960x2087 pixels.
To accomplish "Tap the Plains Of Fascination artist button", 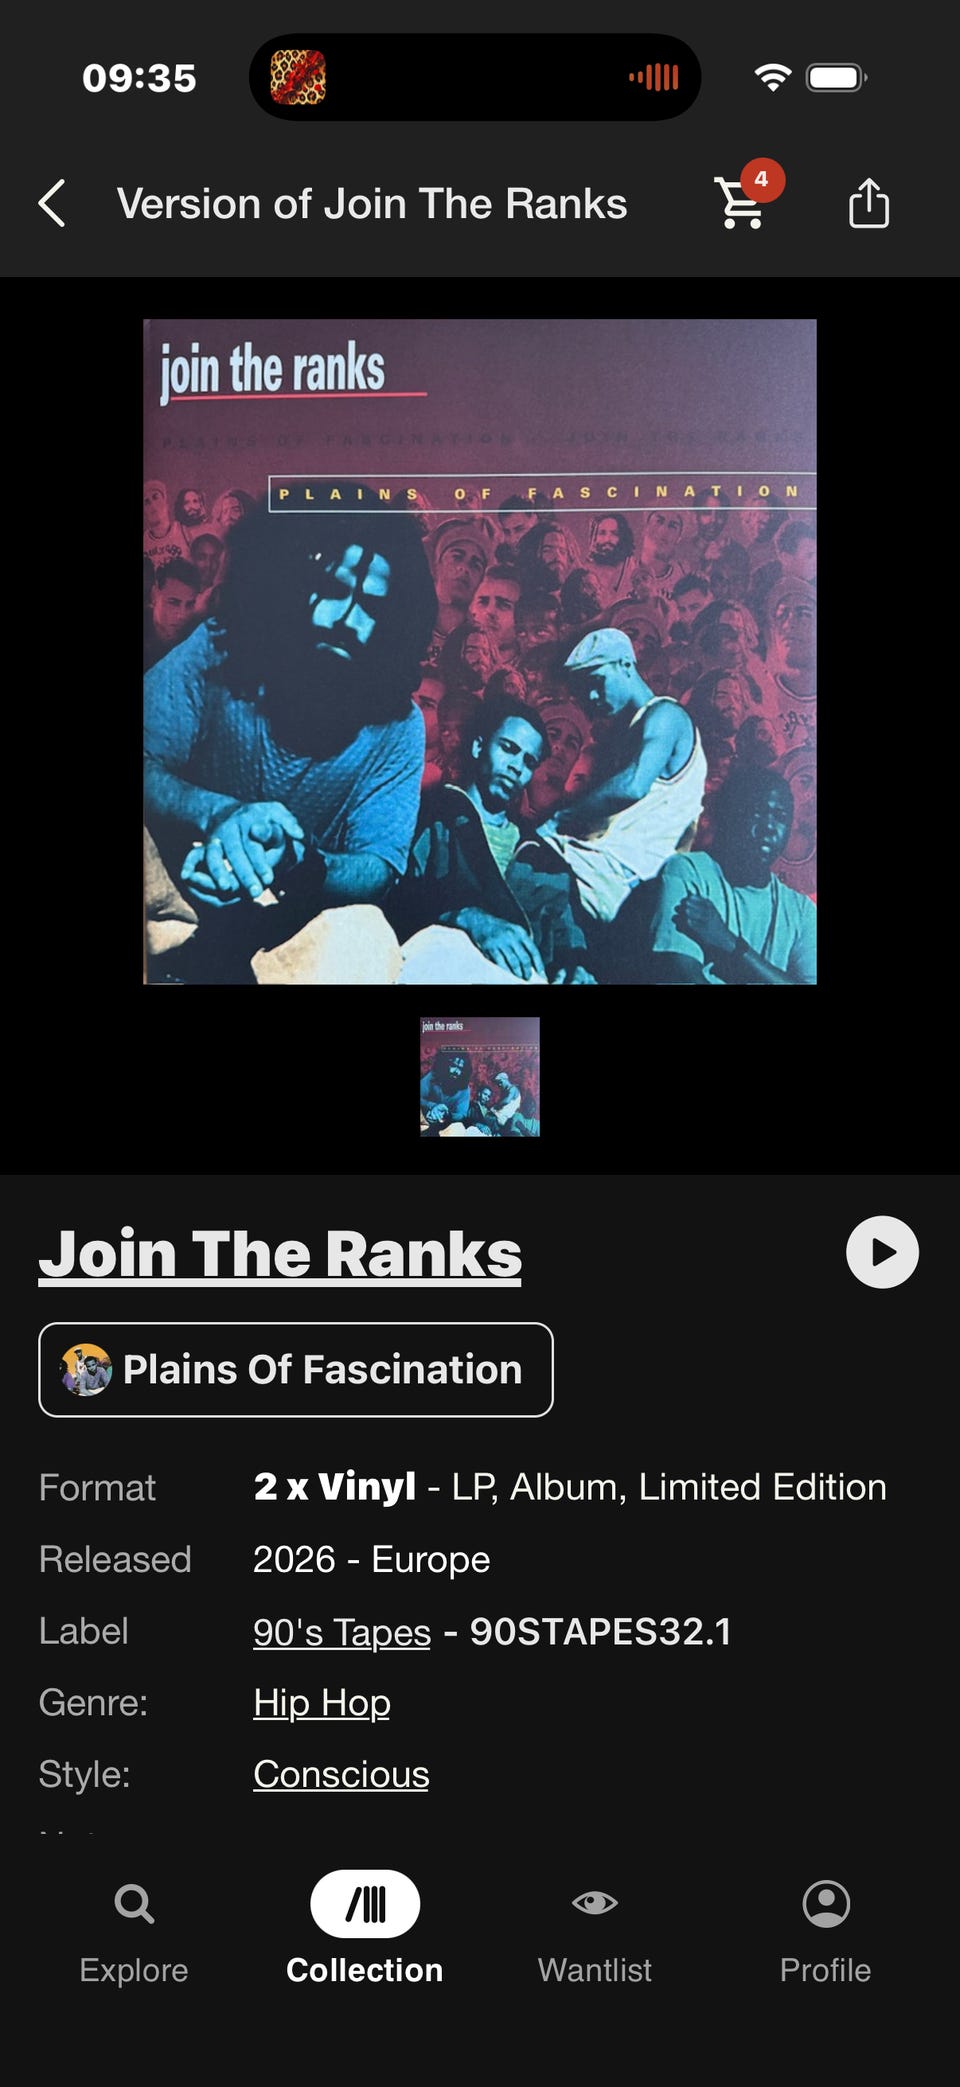I will tap(296, 1370).
